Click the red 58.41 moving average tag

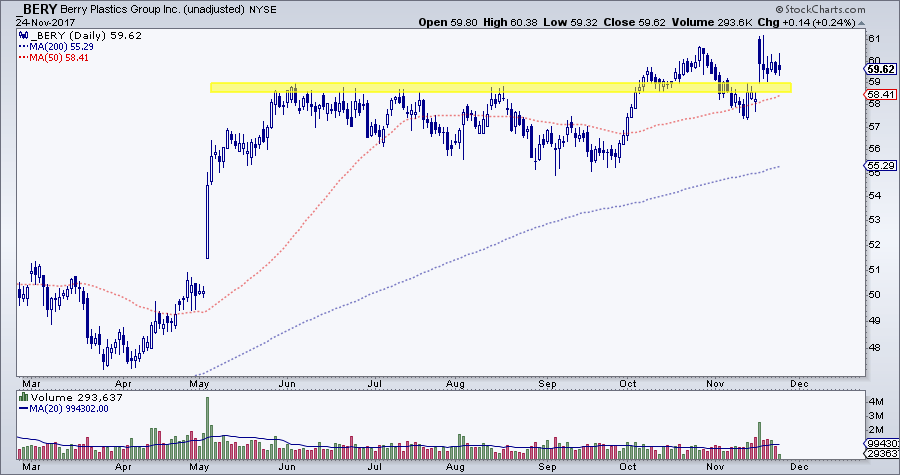coord(879,95)
